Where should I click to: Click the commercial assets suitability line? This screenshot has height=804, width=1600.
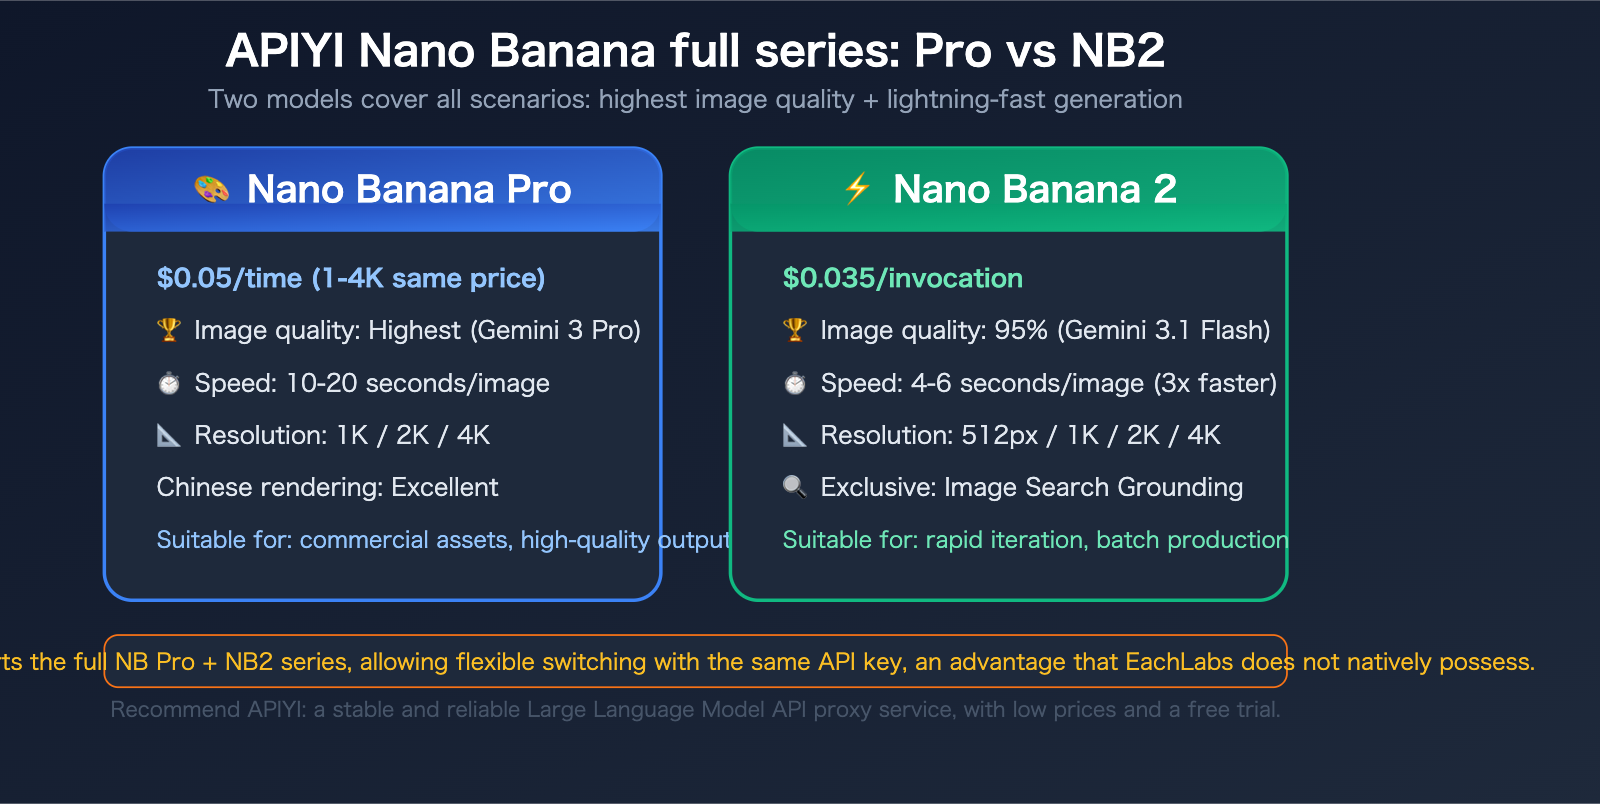click(443, 540)
